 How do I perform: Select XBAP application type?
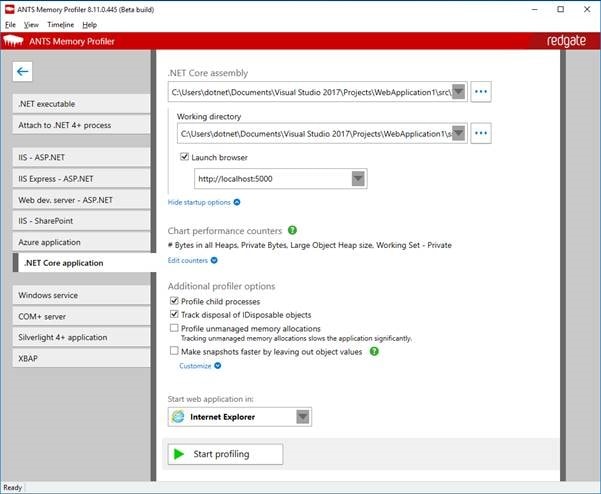coord(81,358)
